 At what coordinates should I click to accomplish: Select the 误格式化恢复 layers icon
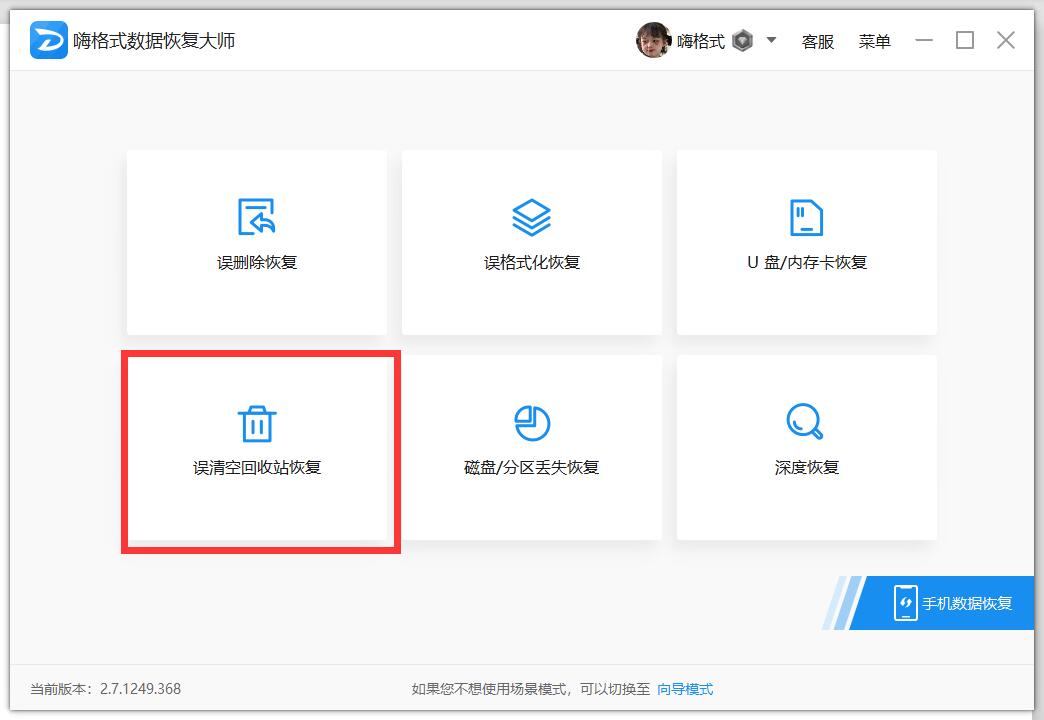[531, 217]
